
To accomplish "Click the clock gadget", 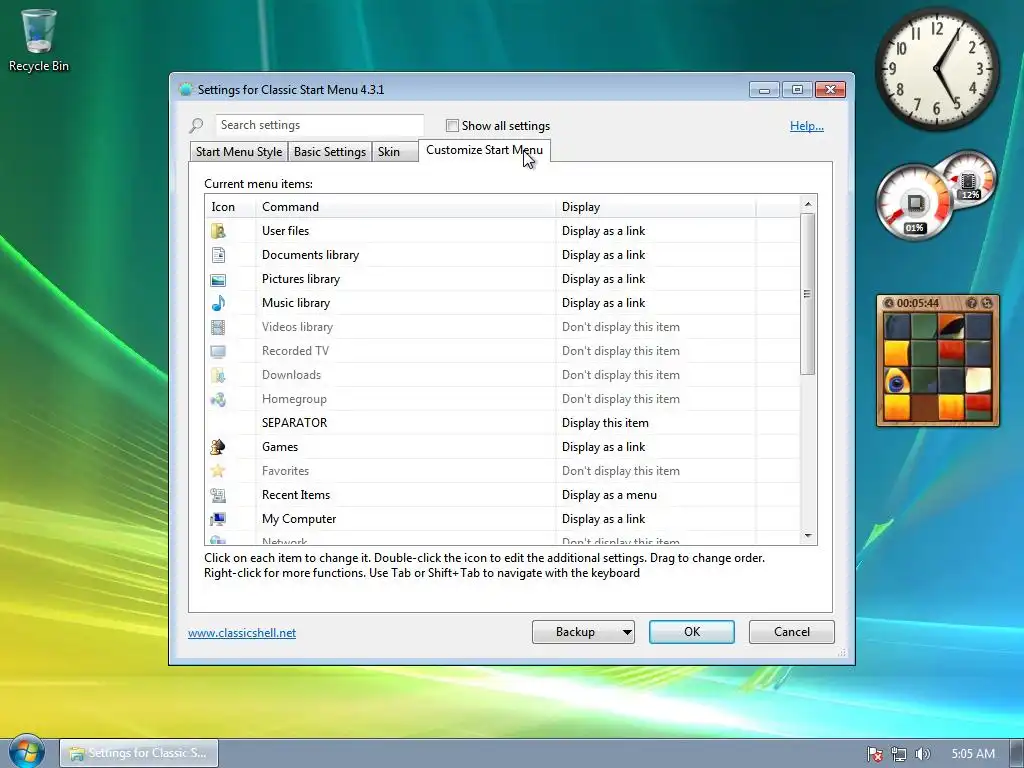I will 937,68.
